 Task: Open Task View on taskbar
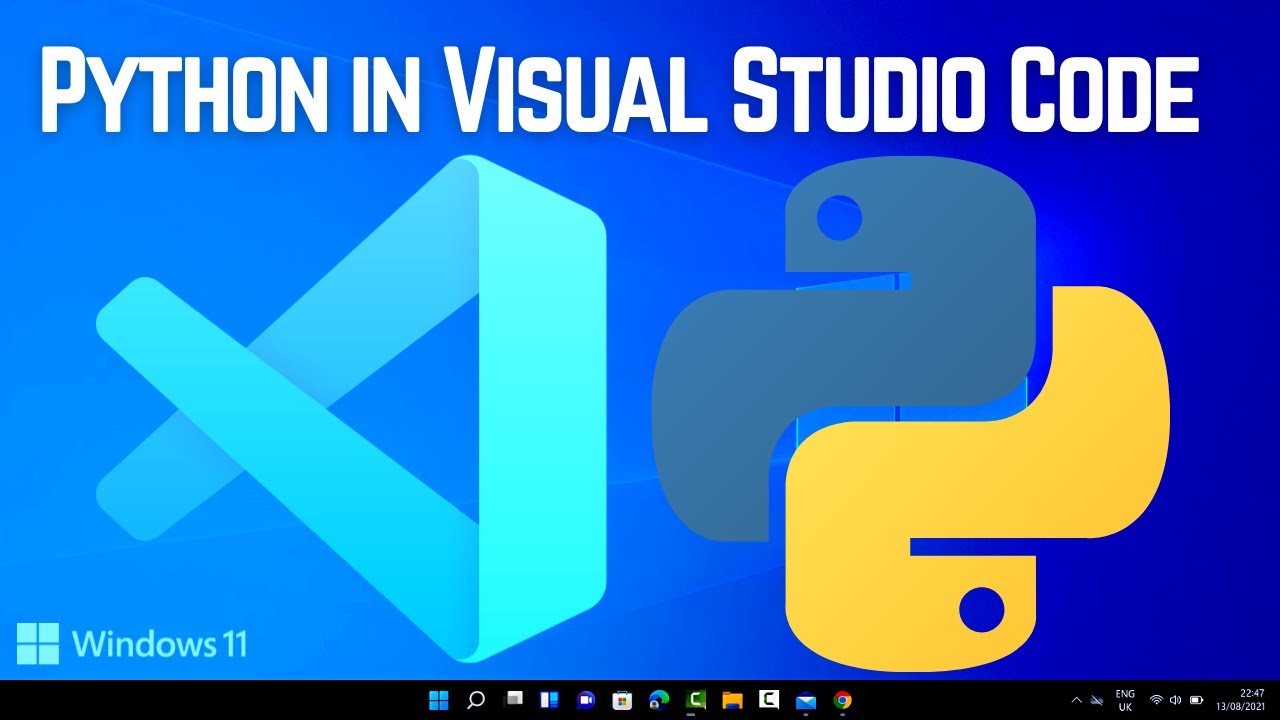click(x=513, y=700)
